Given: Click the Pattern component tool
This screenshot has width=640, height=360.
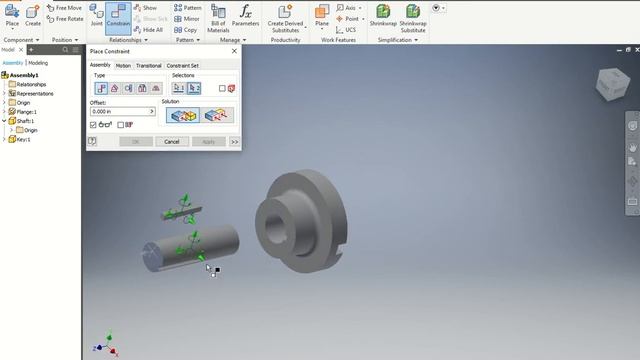Looking at the screenshot, I should point(187,8).
